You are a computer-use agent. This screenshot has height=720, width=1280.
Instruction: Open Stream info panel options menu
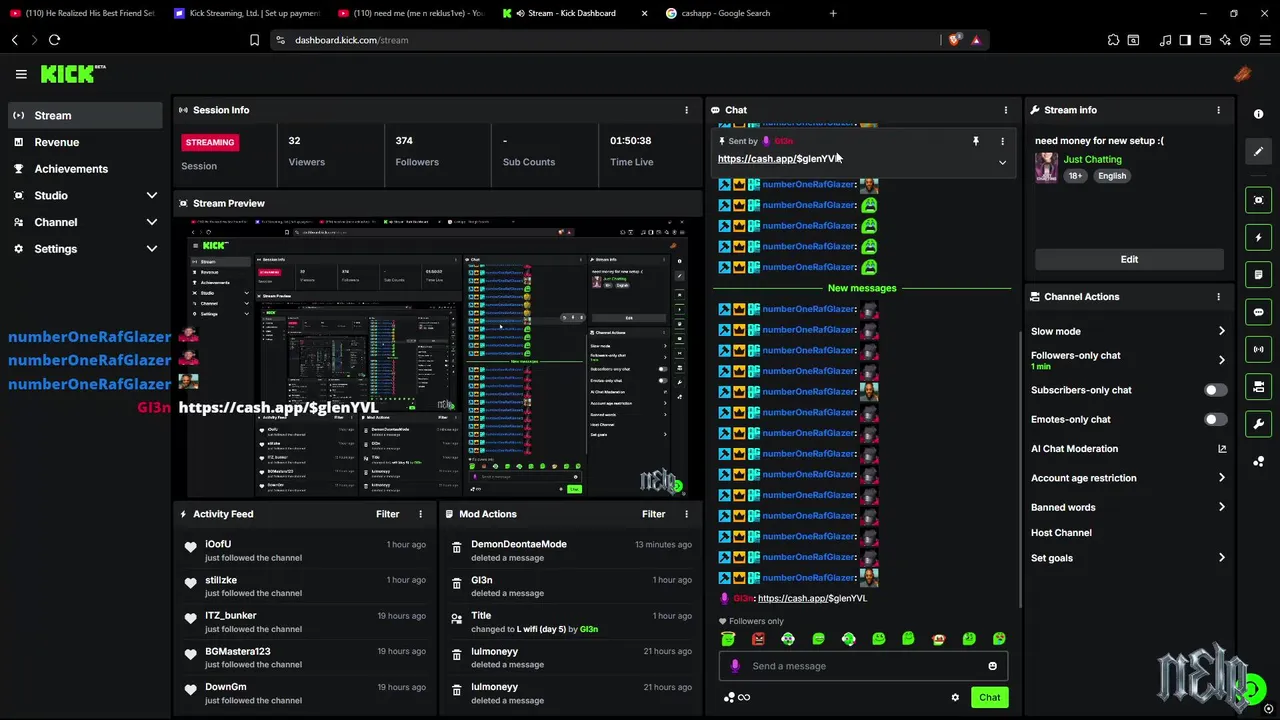1218,110
